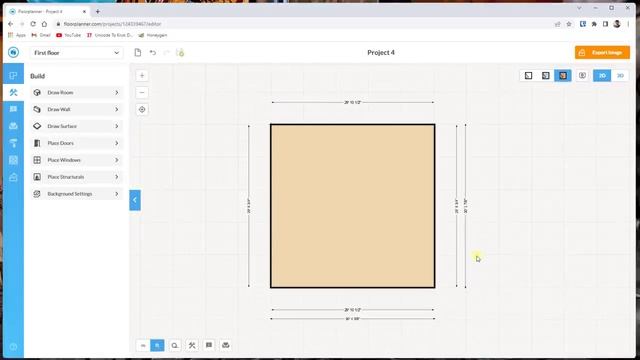Open the comment tool in bottom toolbar

209,345
